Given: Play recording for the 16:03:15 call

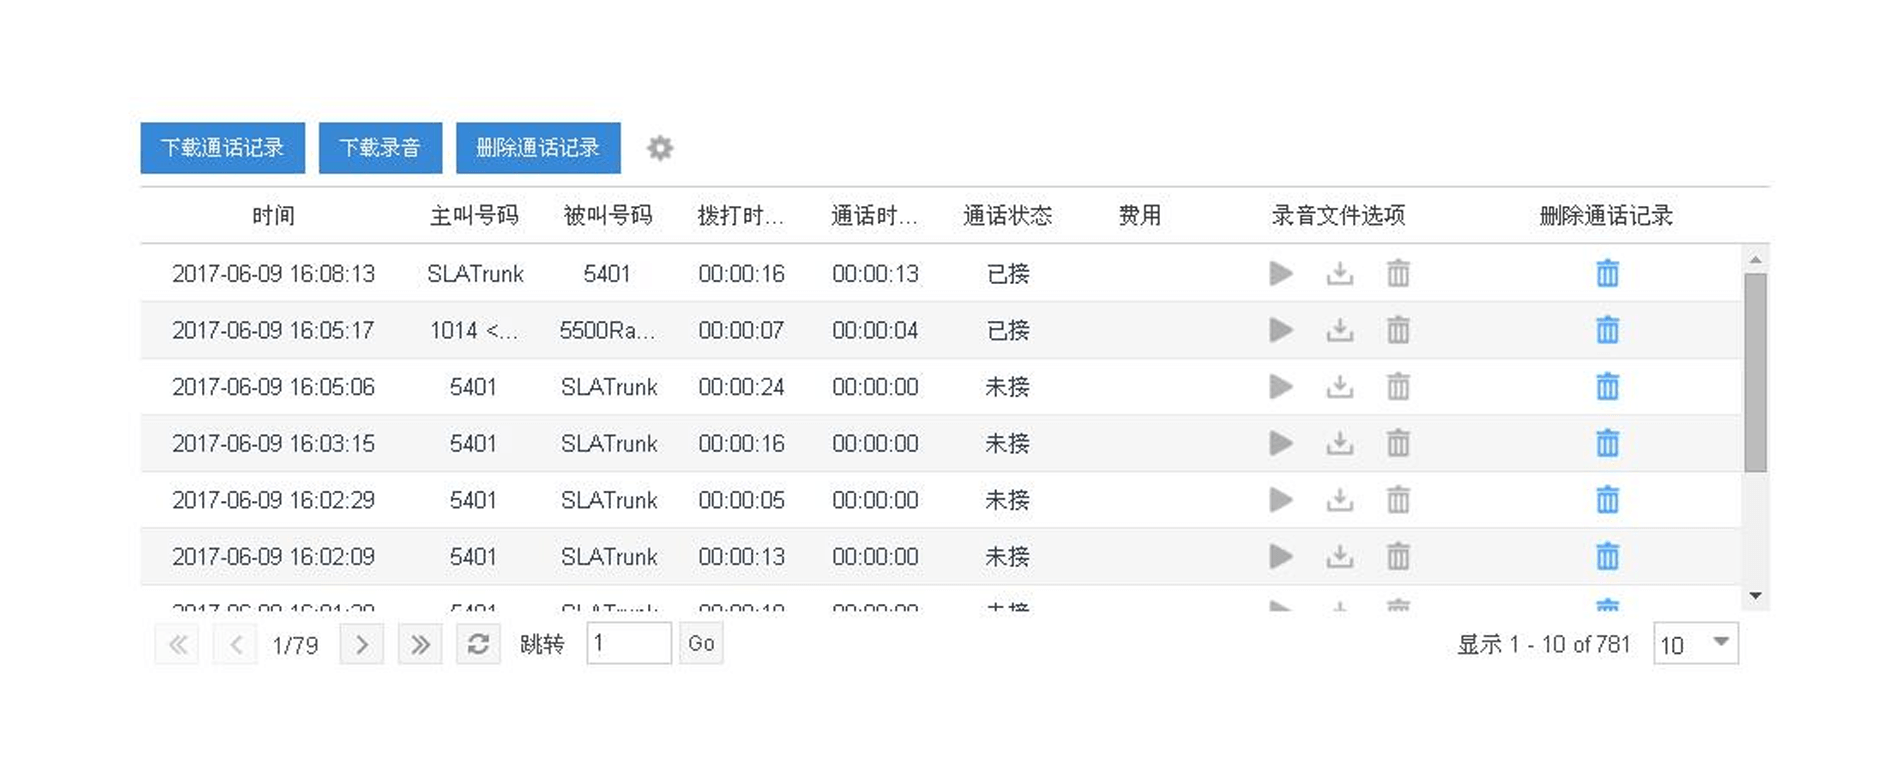Looking at the screenshot, I should click(x=1281, y=443).
